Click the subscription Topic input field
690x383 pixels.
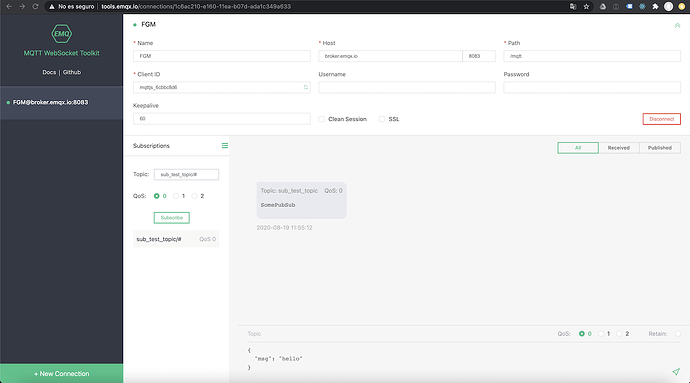click(x=186, y=174)
